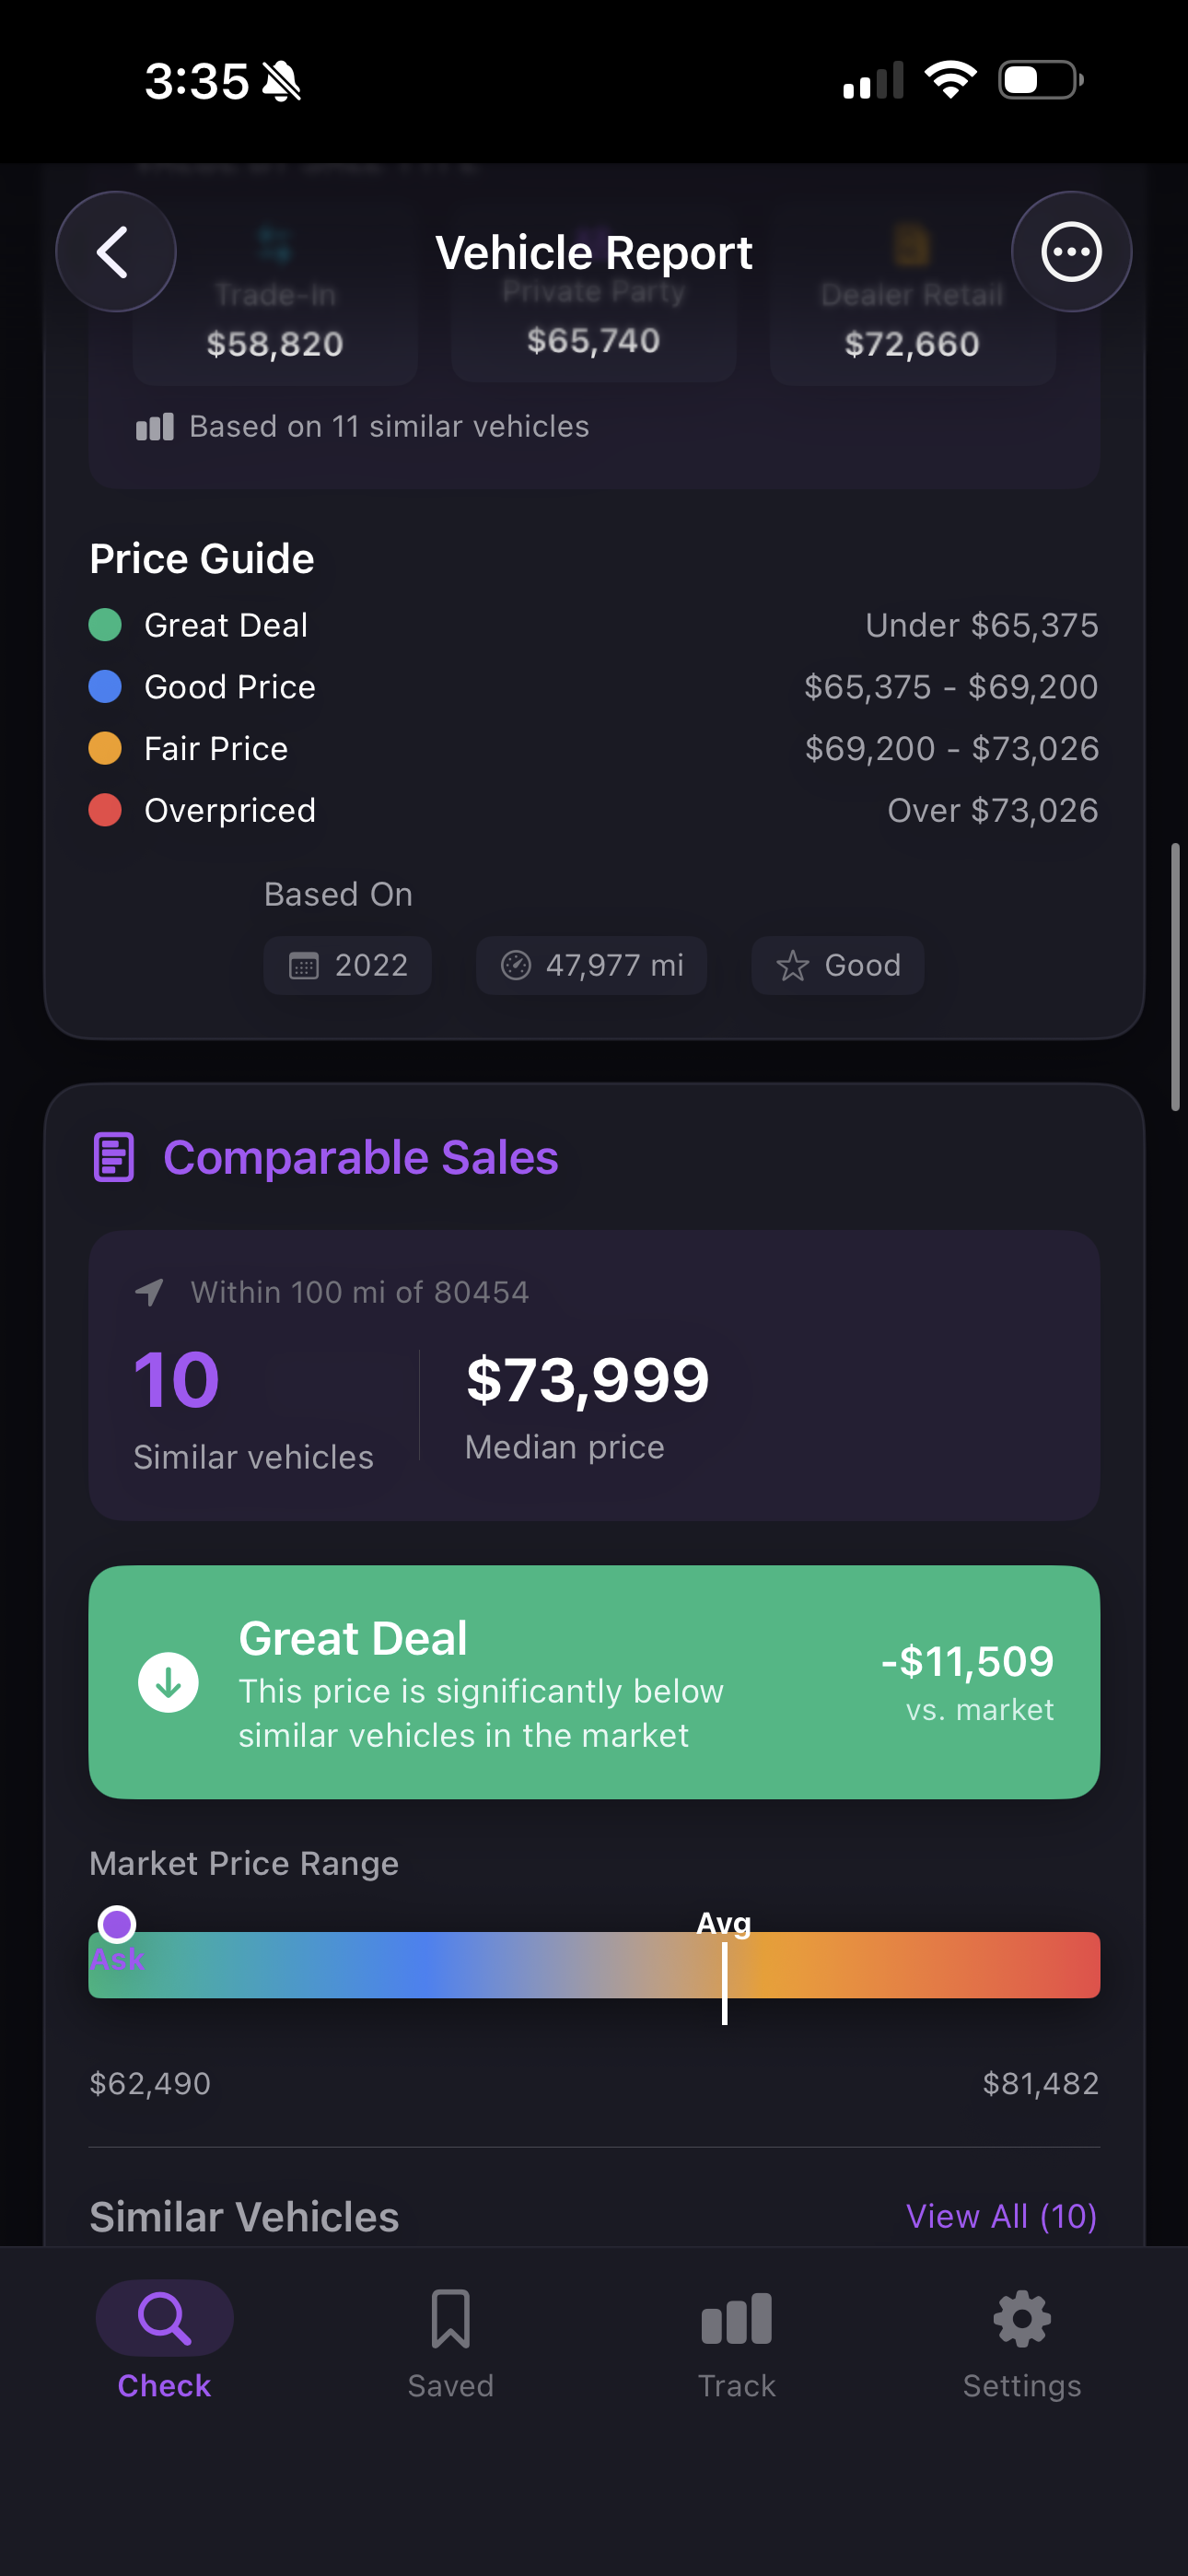Open the Saved bookmark icon
The width and height of the screenshot is (1188, 2576).
point(450,2316)
